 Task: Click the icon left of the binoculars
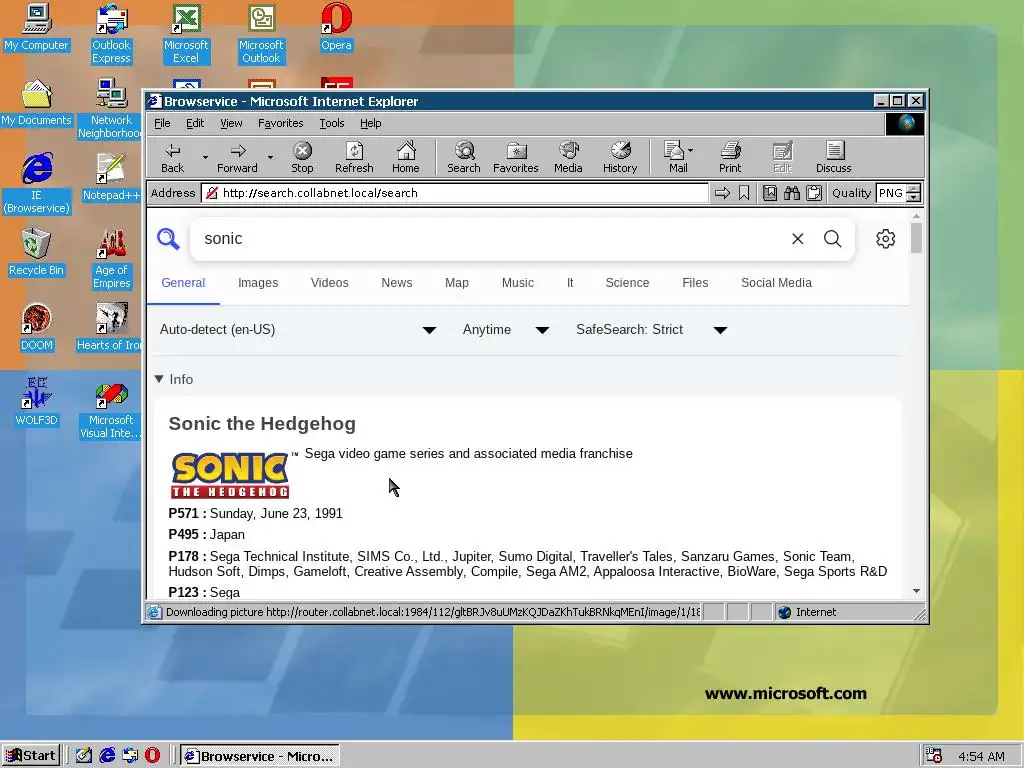click(770, 193)
